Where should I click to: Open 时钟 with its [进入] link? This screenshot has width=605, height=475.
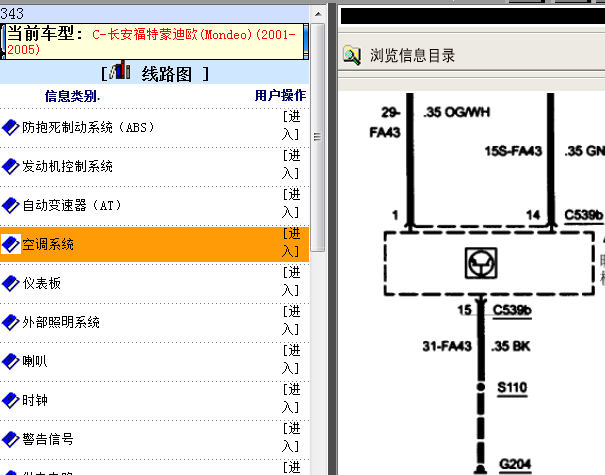(x=291, y=398)
